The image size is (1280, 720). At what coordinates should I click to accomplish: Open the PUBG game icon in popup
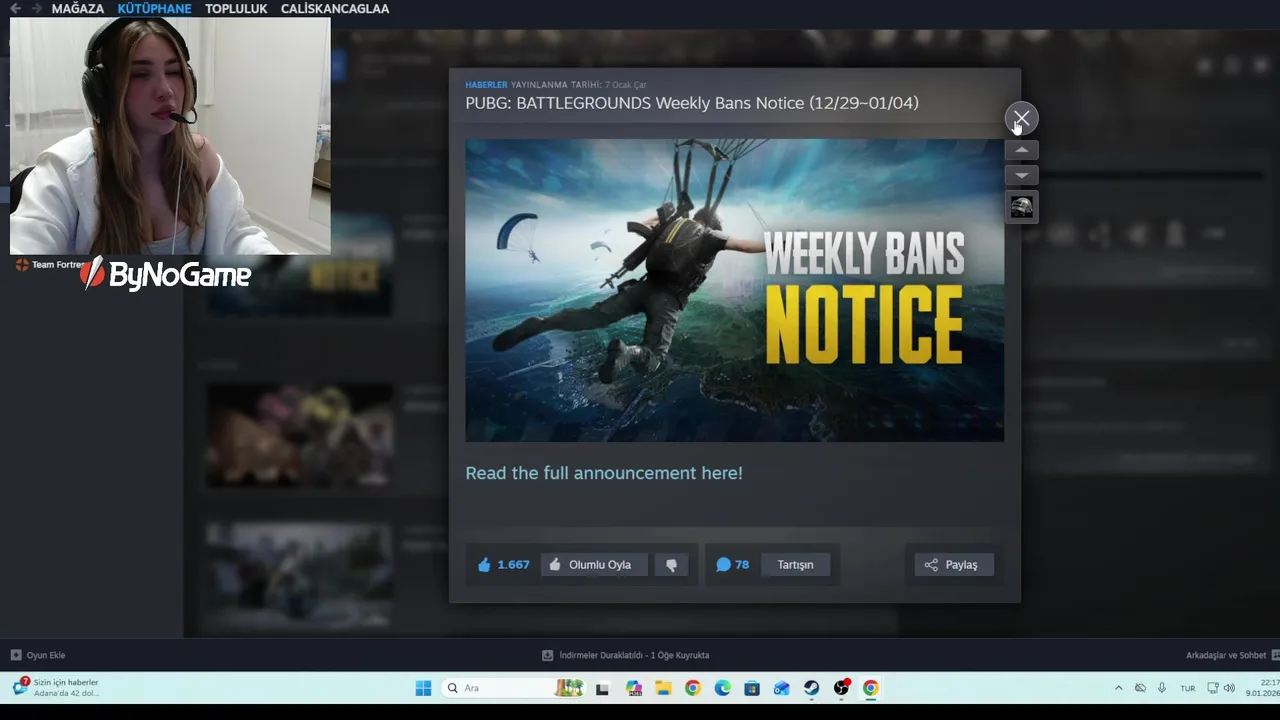tap(1021, 207)
